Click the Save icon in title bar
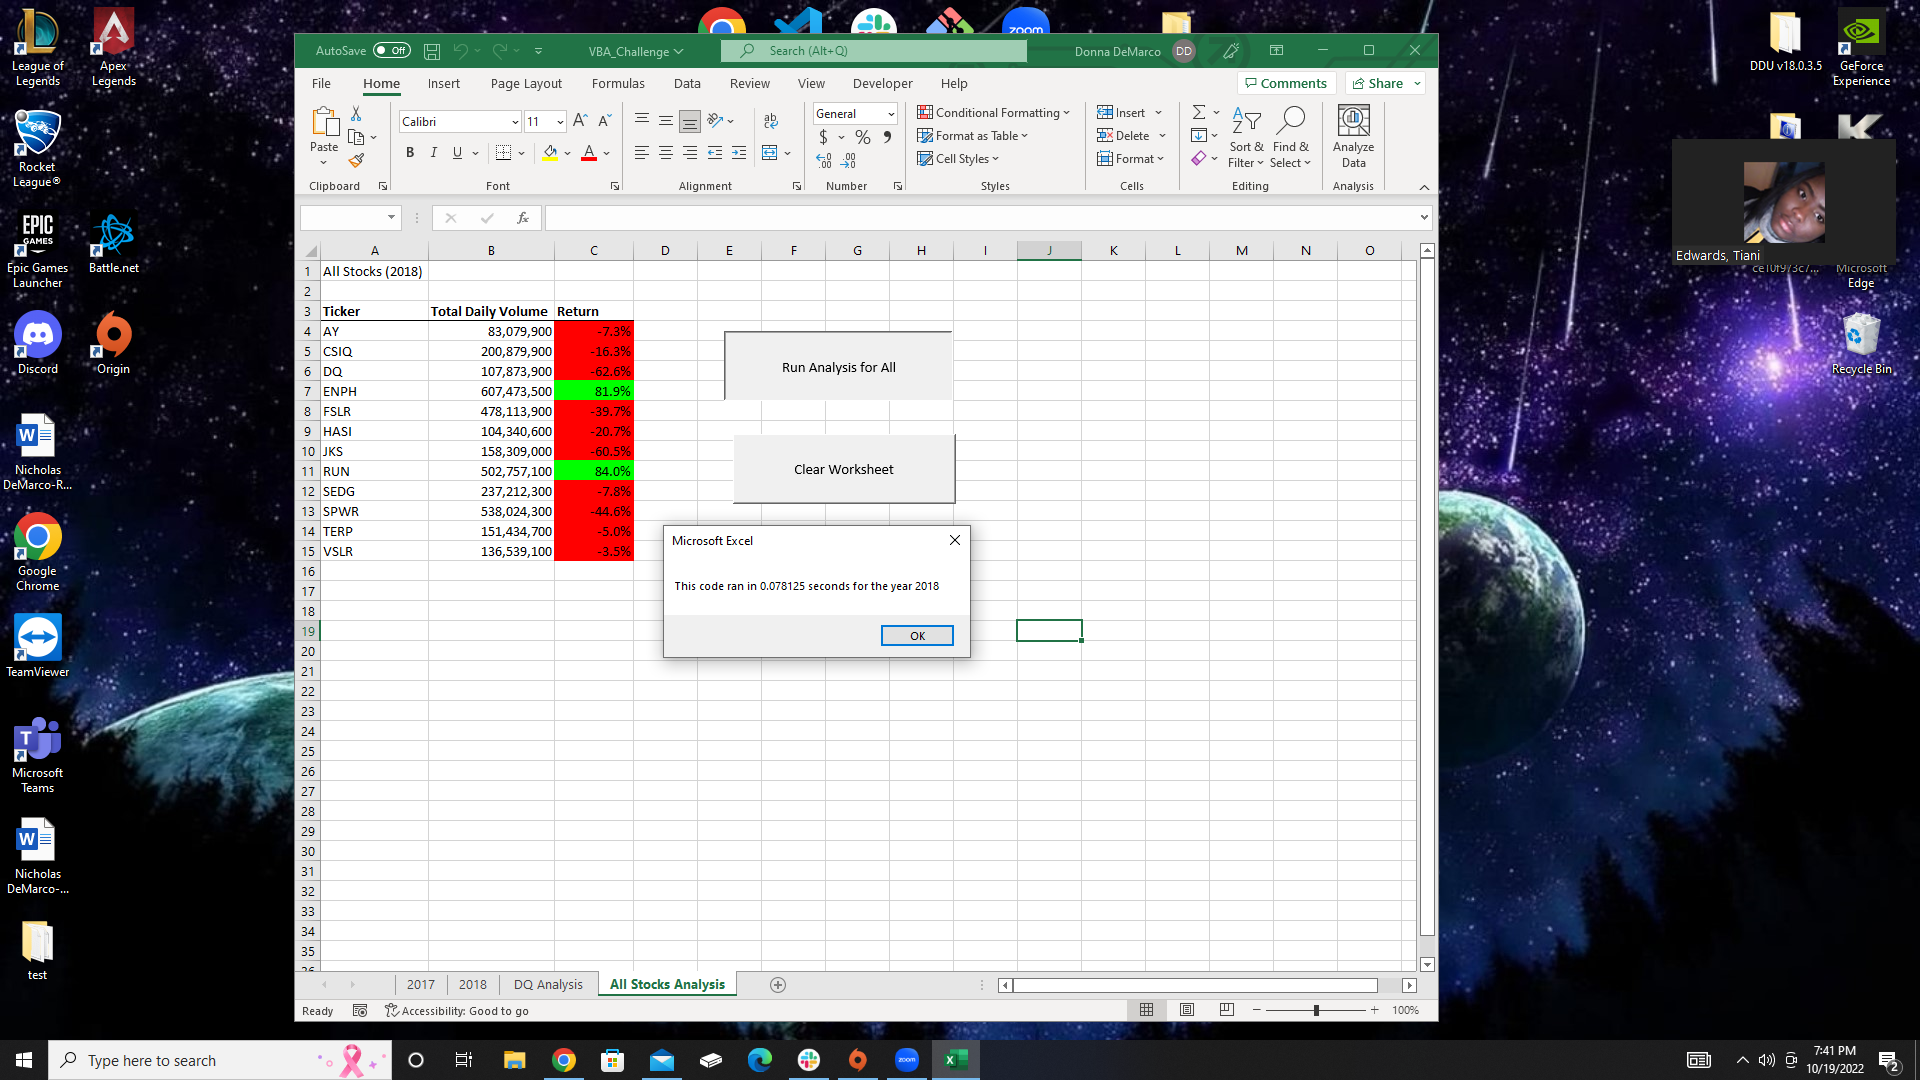 432,51
